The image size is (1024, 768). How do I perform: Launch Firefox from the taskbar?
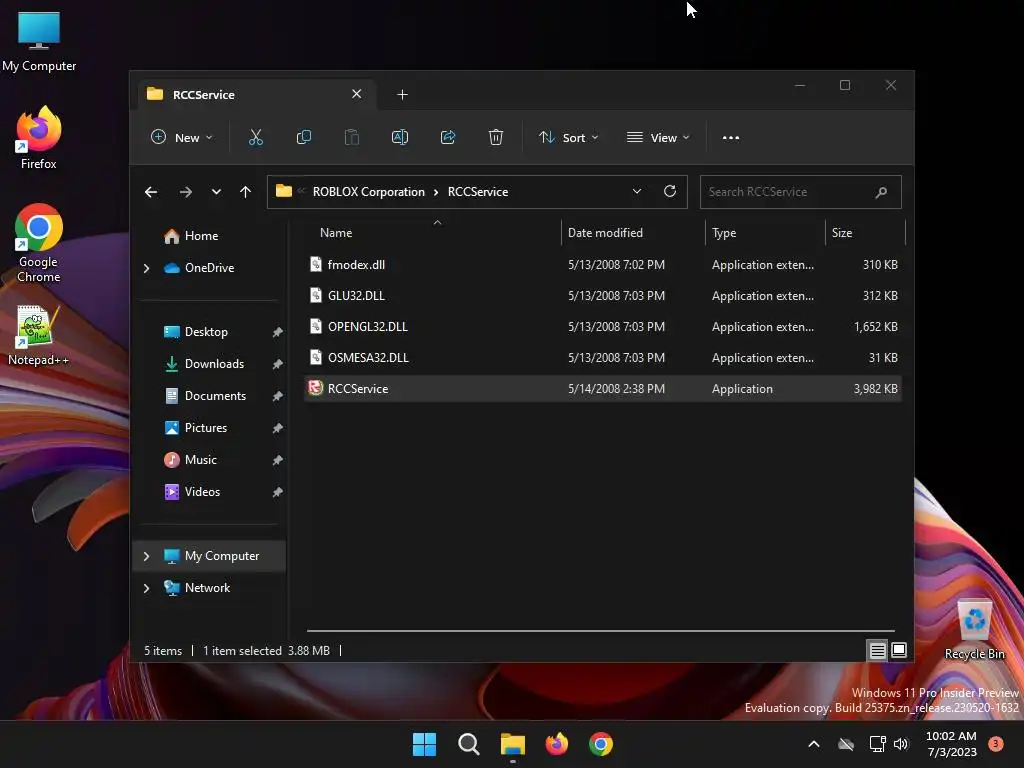click(556, 744)
